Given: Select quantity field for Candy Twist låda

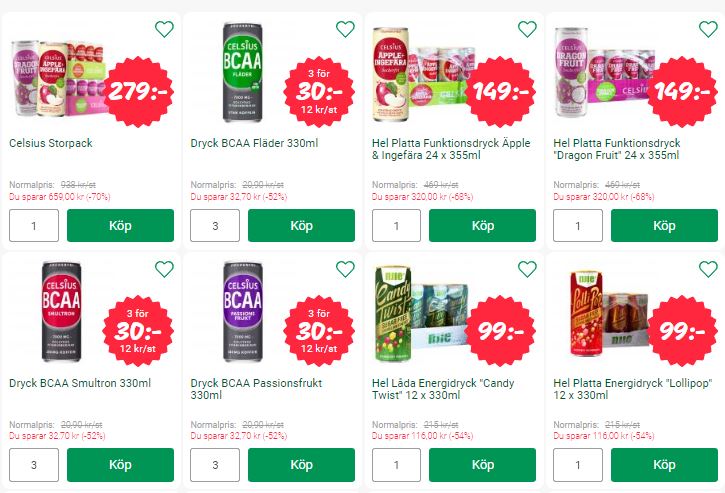Looking at the screenshot, I should pyautogui.click(x=396, y=465).
